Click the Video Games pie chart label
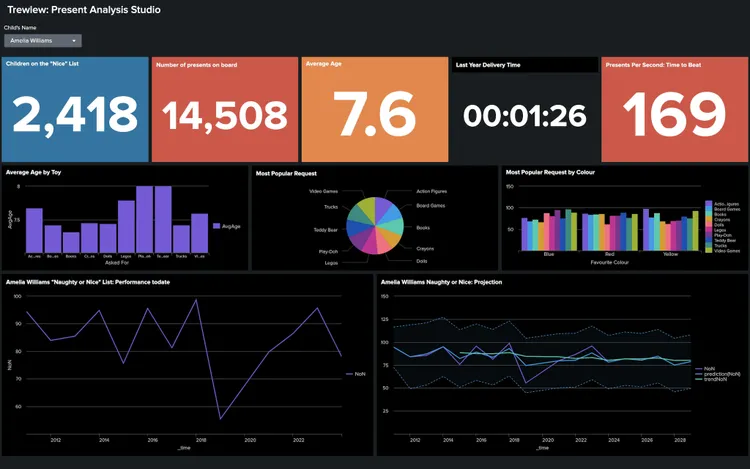The height and width of the screenshot is (469, 750). (x=322, y=191)
